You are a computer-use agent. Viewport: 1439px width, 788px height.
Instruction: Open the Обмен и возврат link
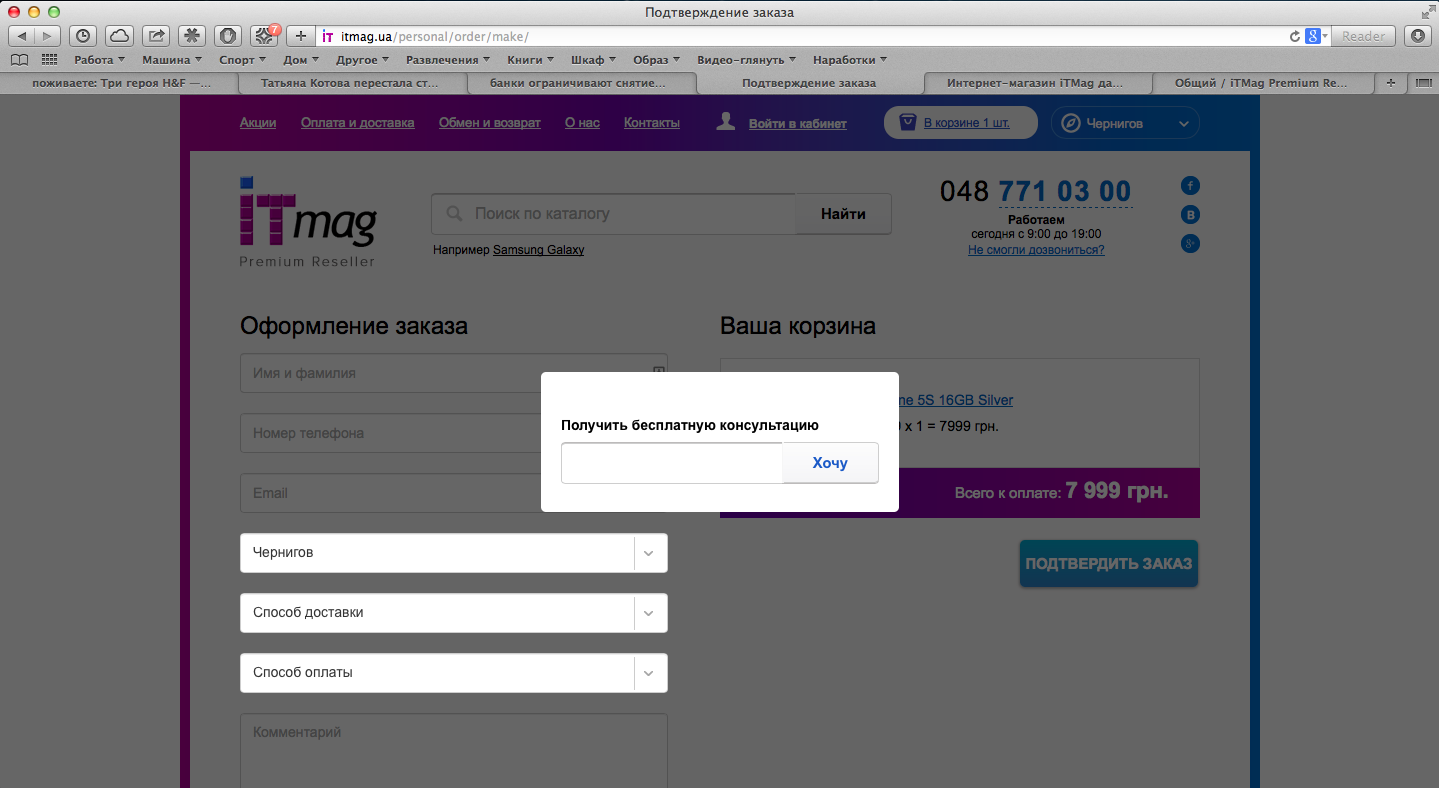[x=490, y=123]
